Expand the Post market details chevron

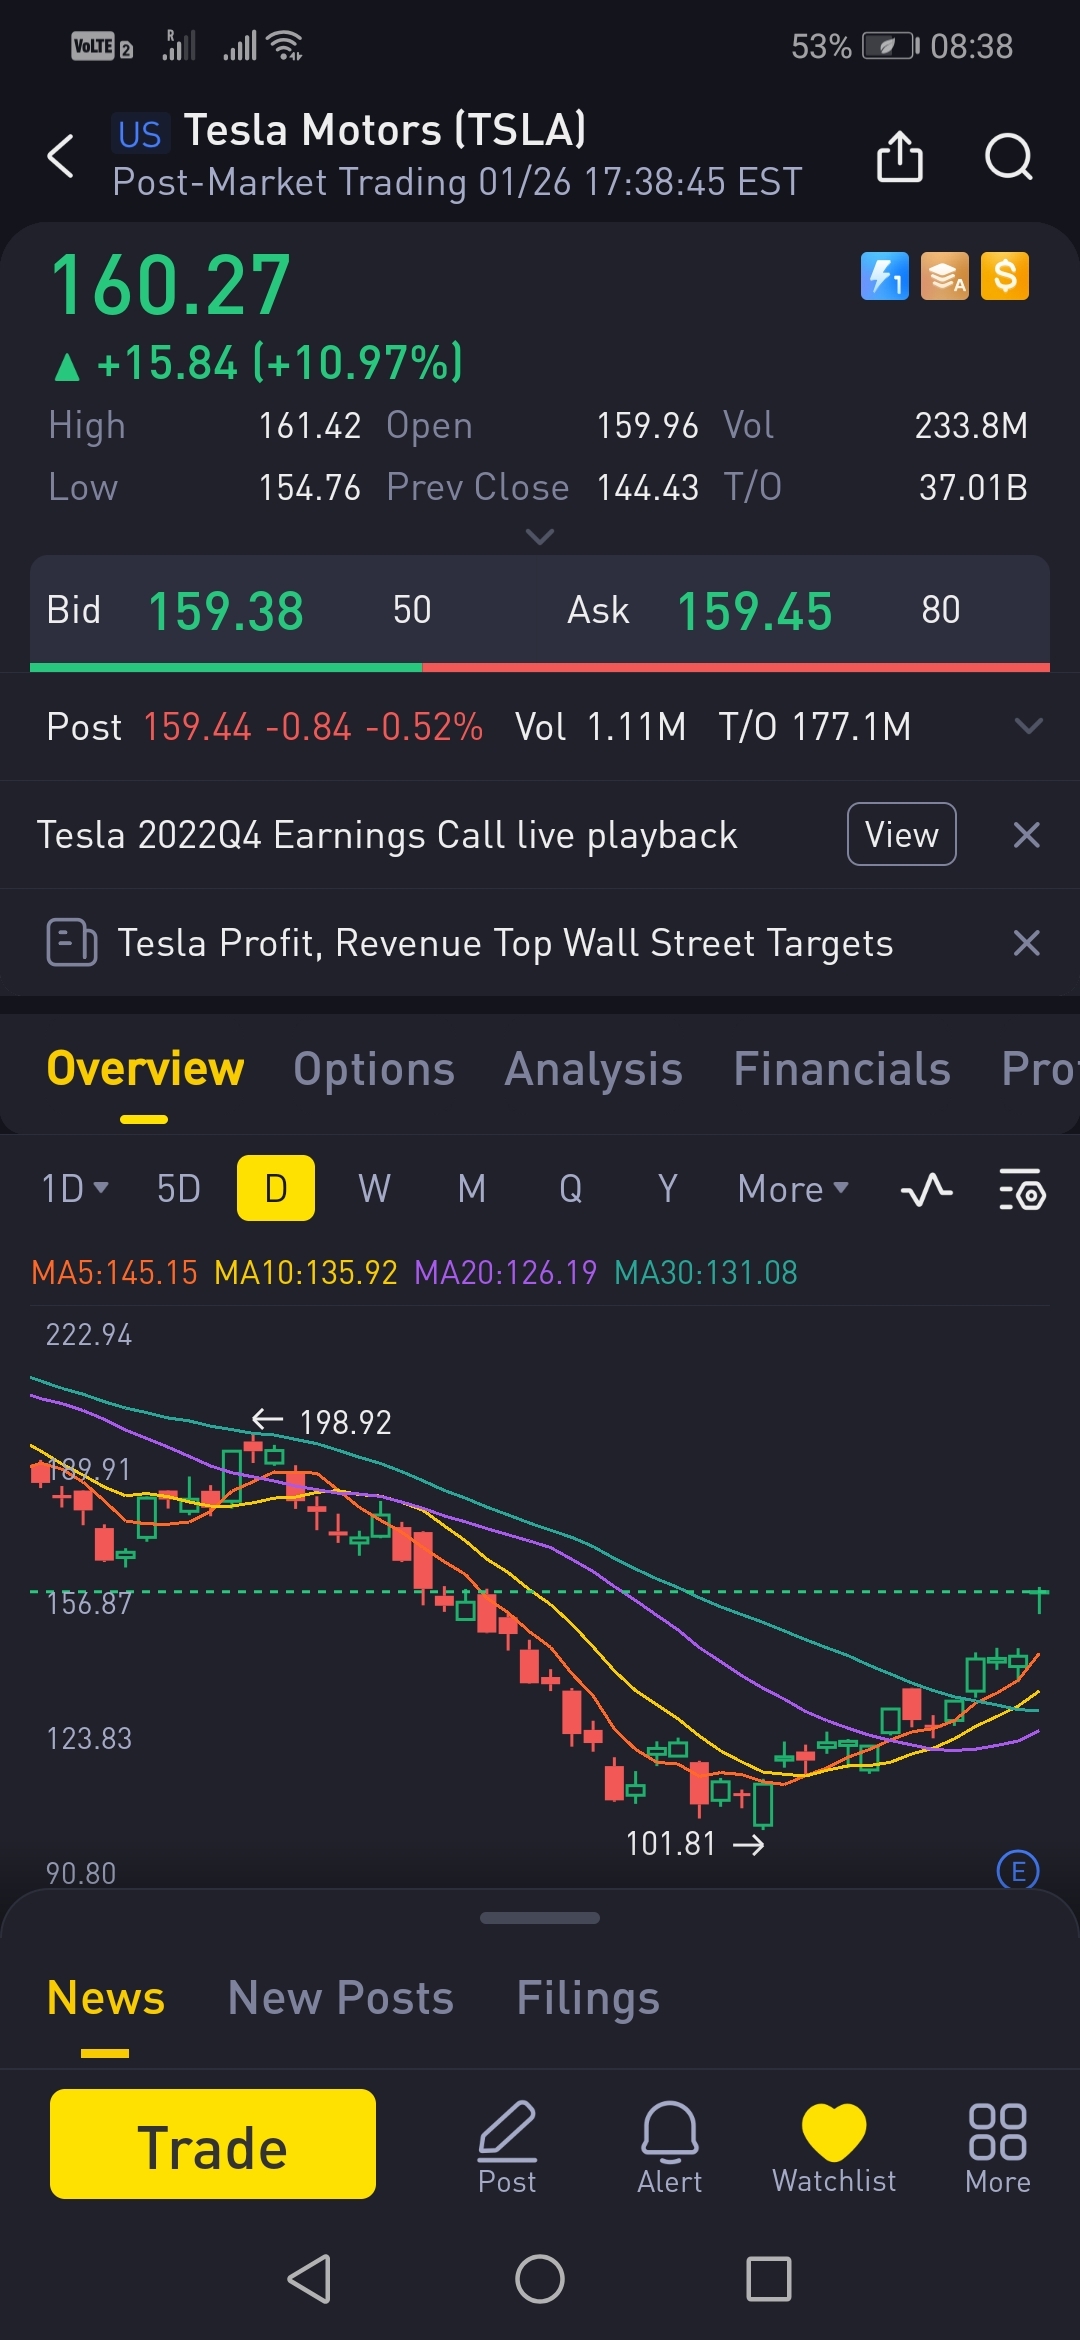click(1028, 726)
